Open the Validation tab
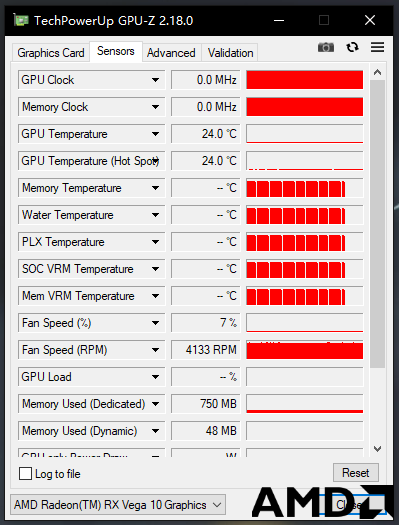This screenshot has height=525, width=399. [x=230, y=53]
